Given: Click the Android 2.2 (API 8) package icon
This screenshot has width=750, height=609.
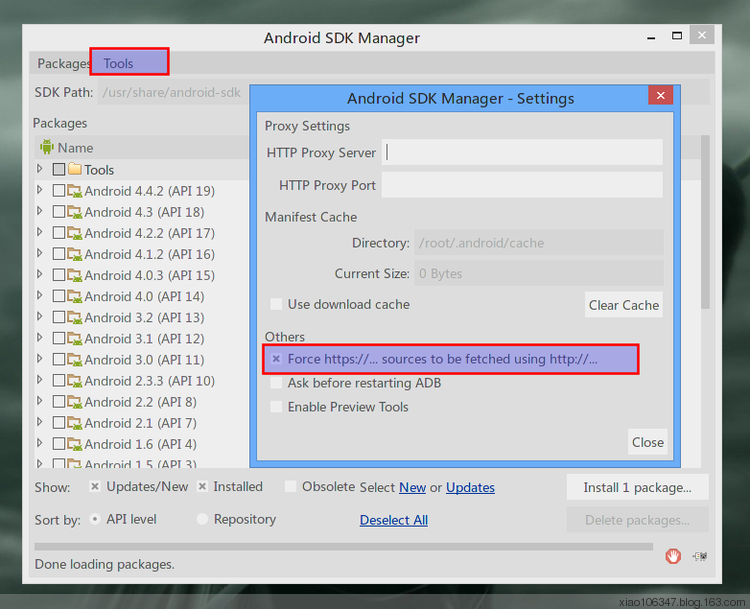Looking at the screenshot, I should pos(74,402).
